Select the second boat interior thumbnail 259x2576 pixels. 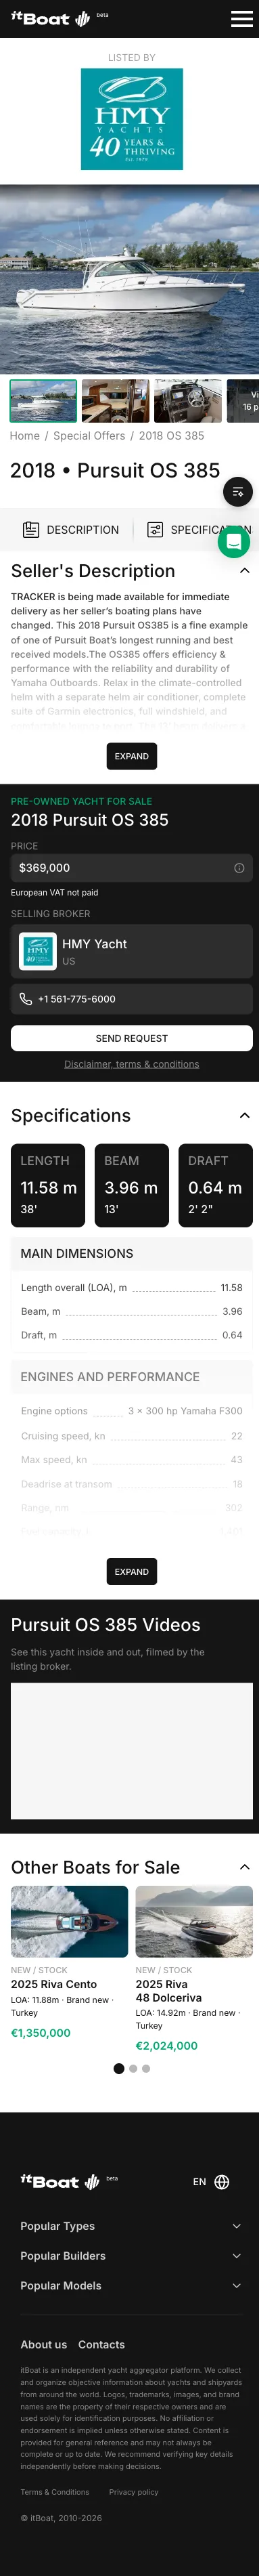pos(115,401)
